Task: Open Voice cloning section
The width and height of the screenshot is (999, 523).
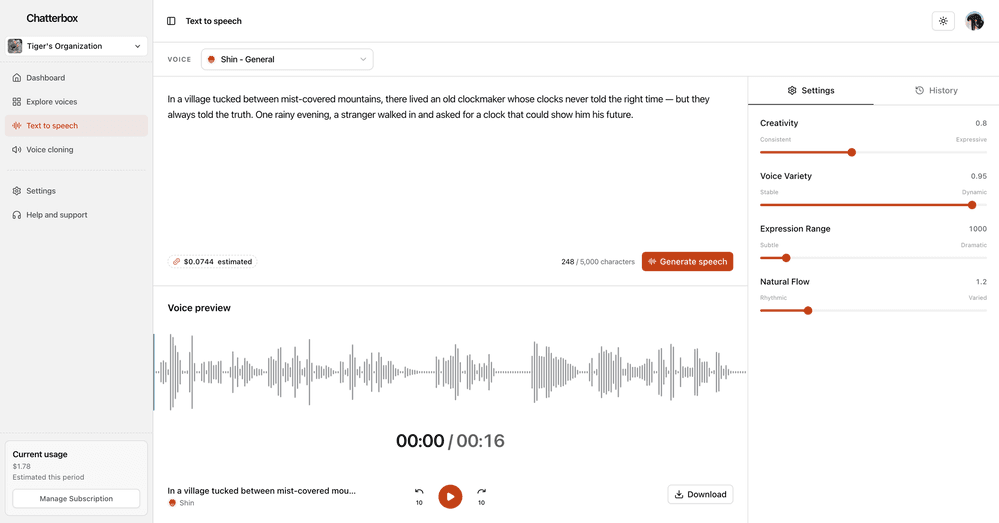Action: pyautogui.click(x=76, y=150)
